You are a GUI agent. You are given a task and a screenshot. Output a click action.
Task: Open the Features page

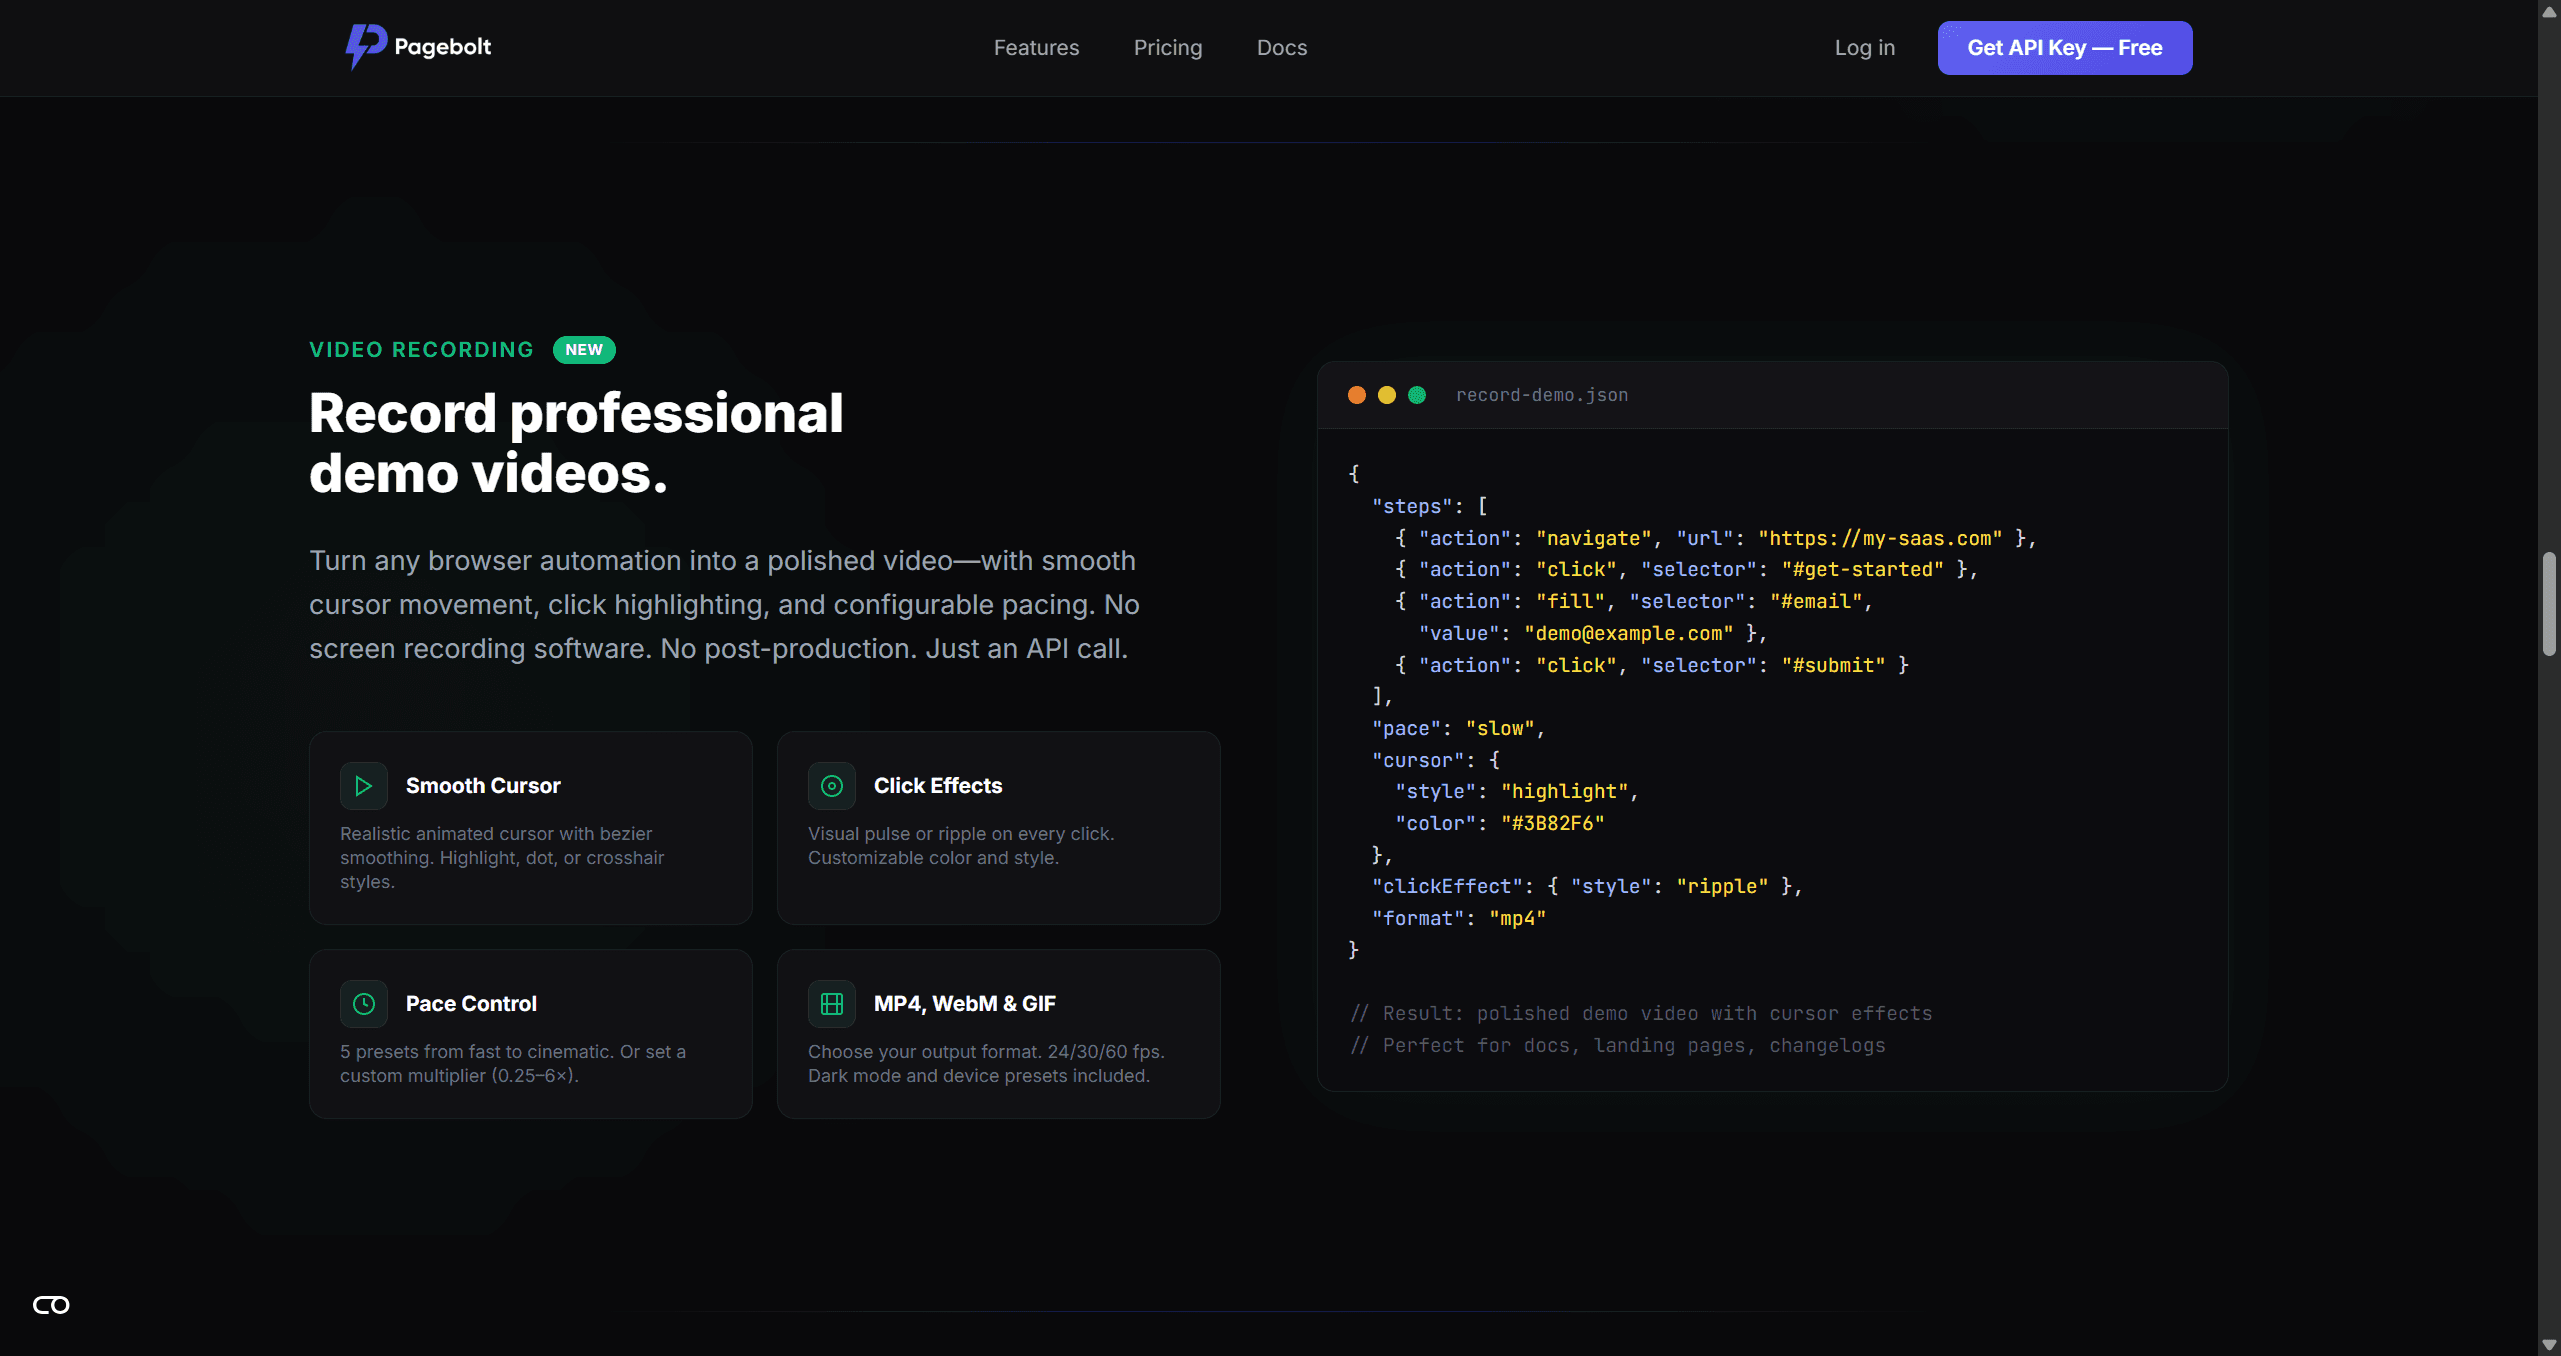[1036, 47]
